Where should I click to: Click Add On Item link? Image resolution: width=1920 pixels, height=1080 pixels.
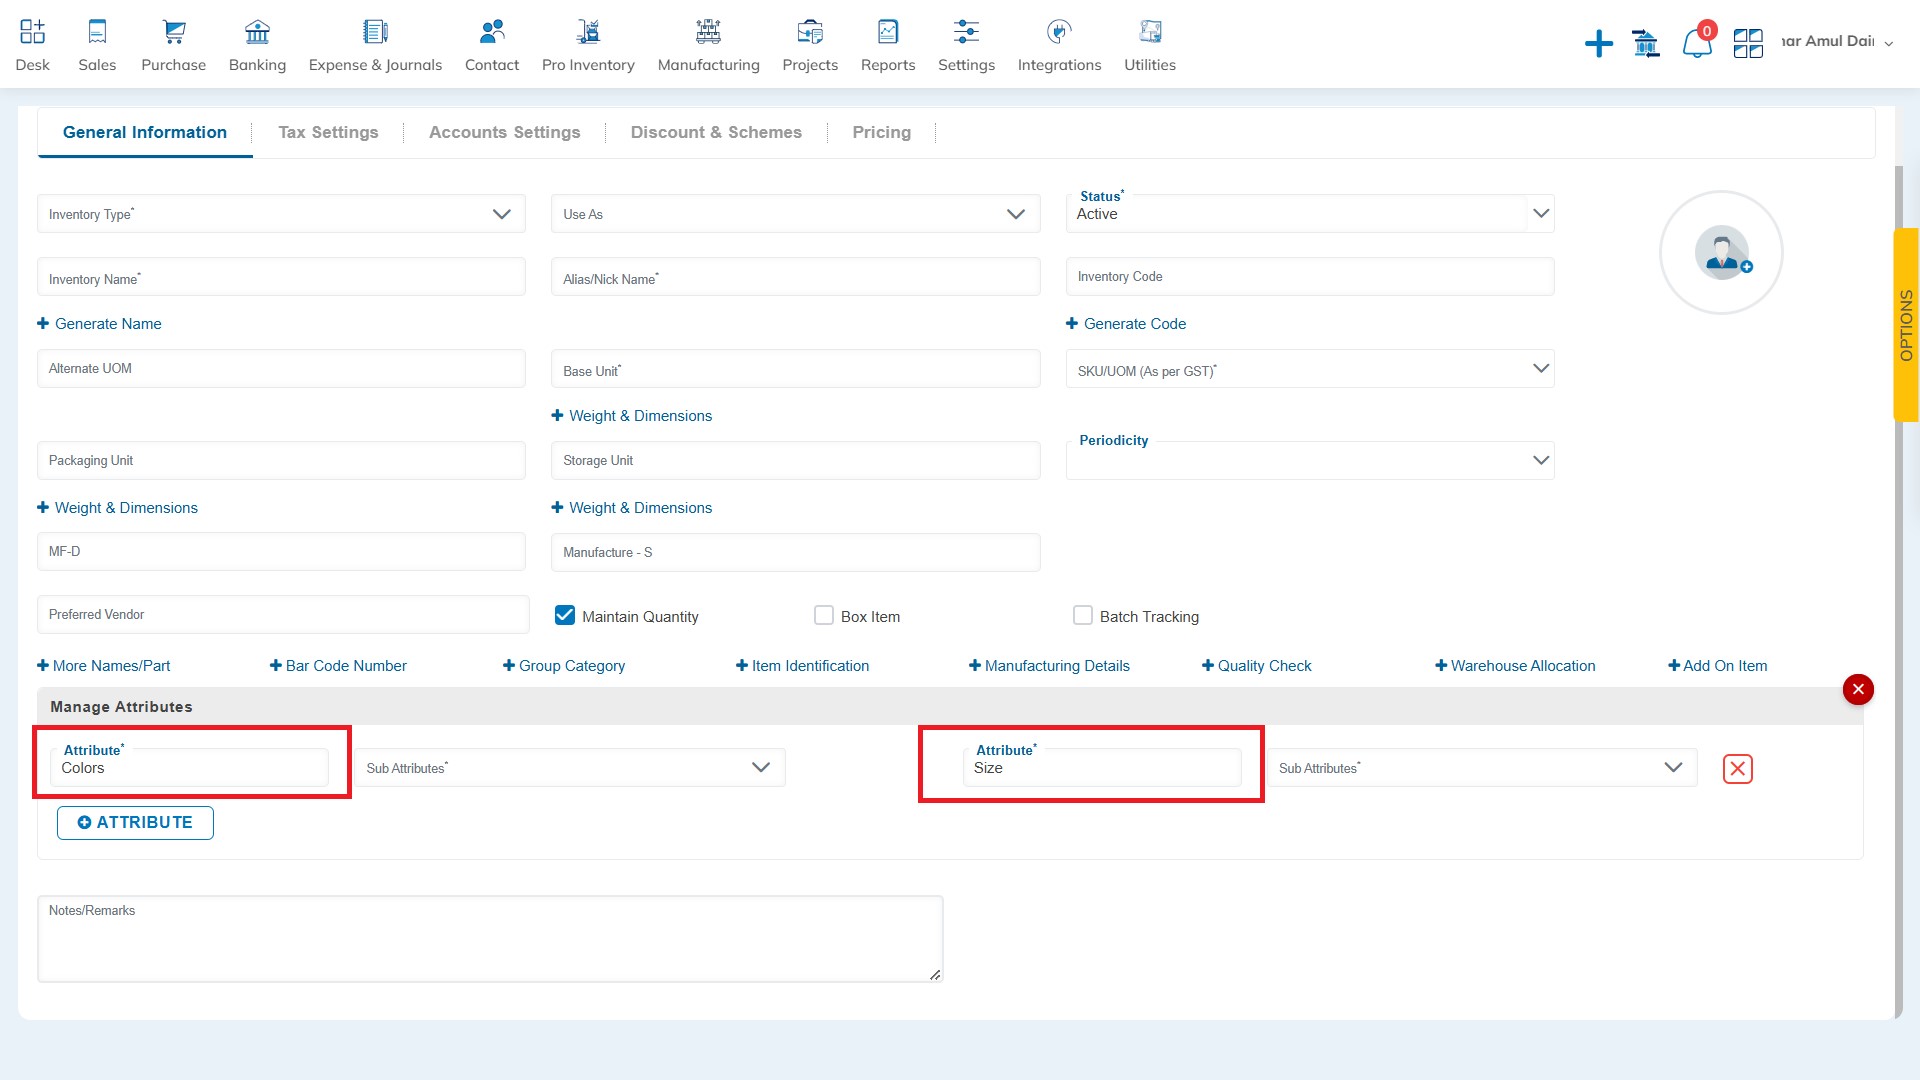click(x=1717, y=666)
